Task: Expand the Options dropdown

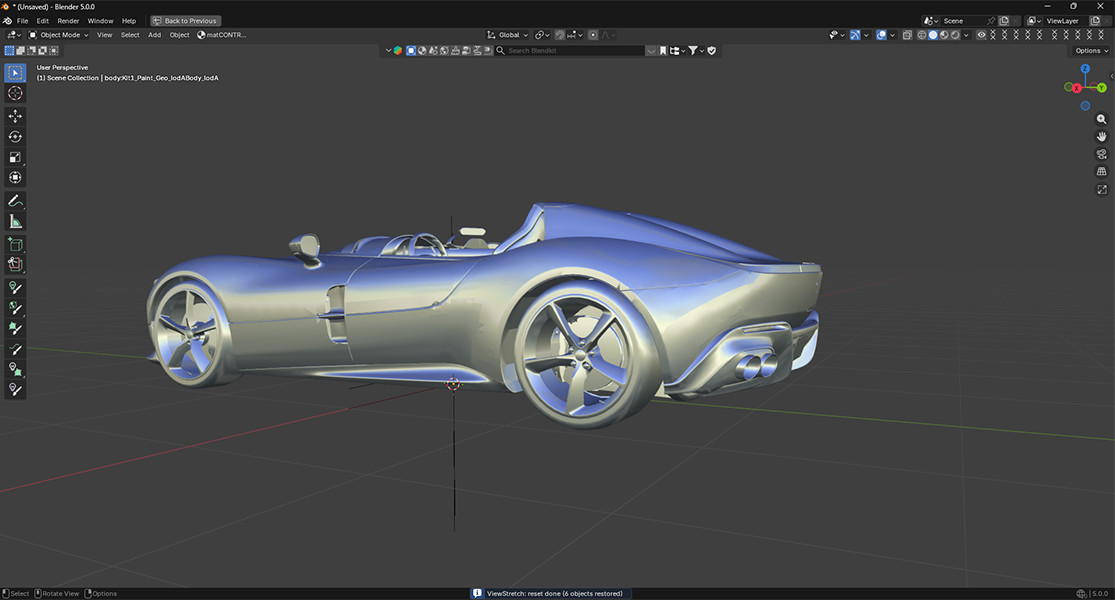Action: pyautogui.click(x=1091, y=50)
